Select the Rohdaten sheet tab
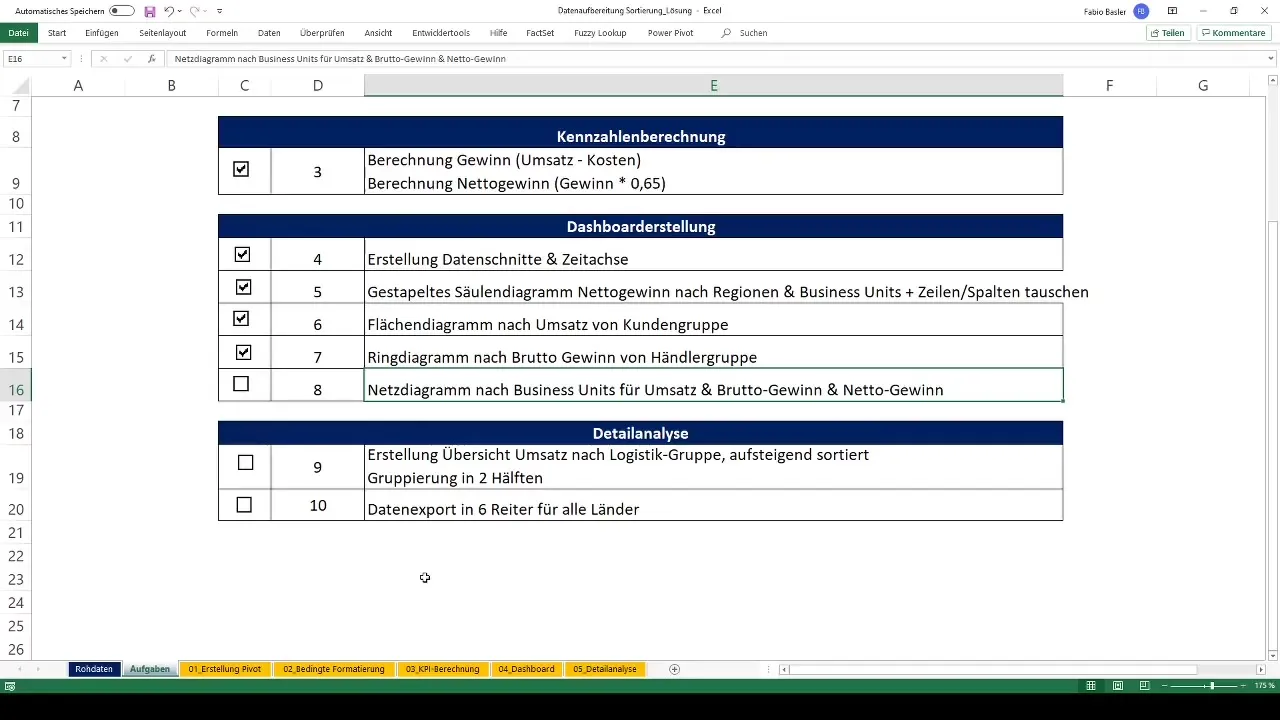 [94, 669]
